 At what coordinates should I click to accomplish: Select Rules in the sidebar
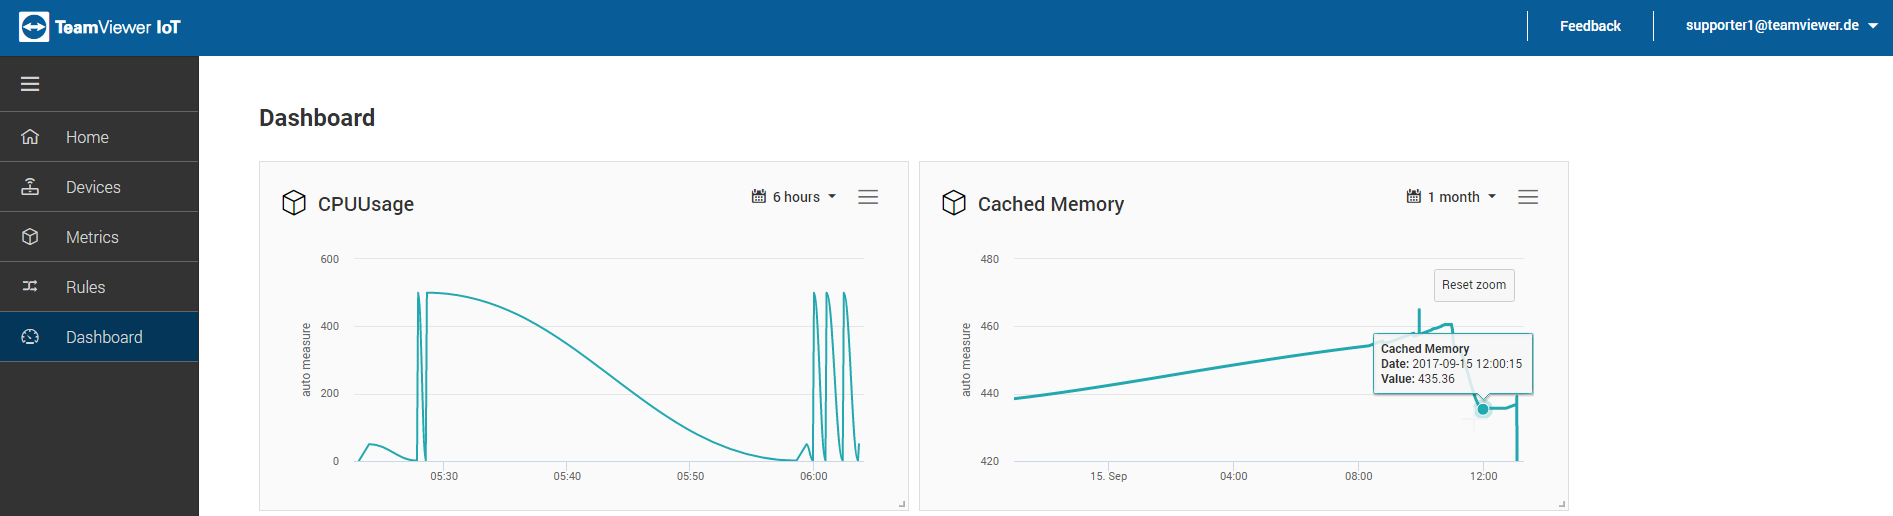86,287
